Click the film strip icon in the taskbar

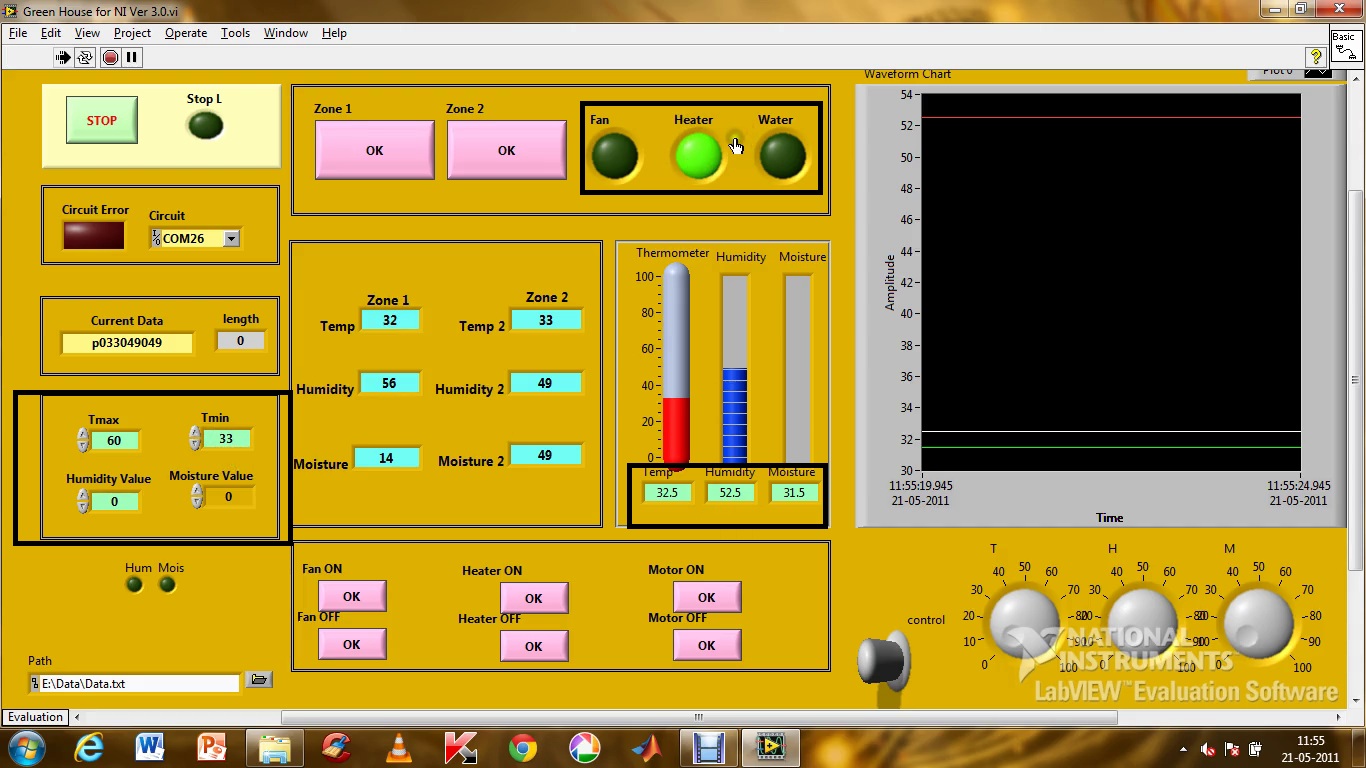708,748
